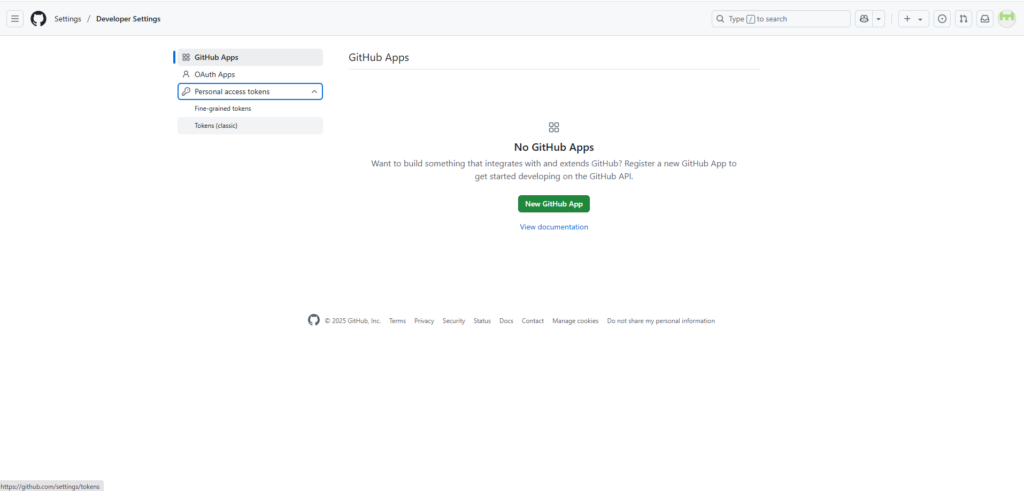Image resolution: width=1024 pixels, height=491 pixels.
Task: Open Contact footer link
Action: pos(533,321)
